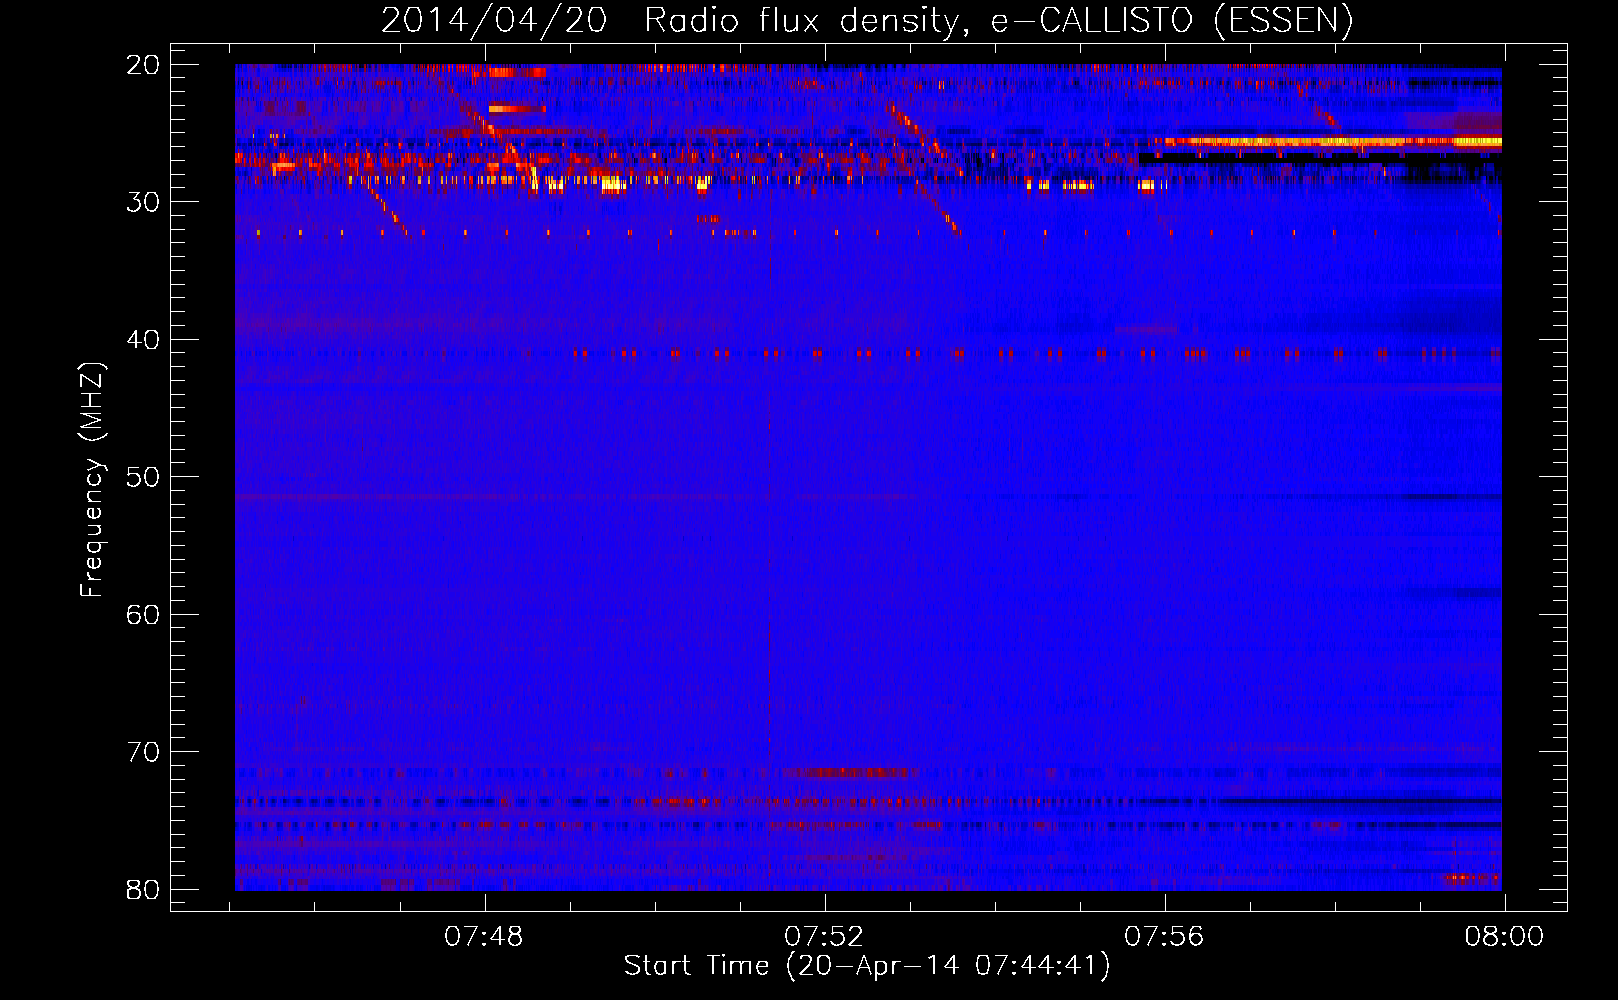Viewport: 1618px width, 1000px height.
Task: Click the 60 frequency tick label
Action: pyautogui.click(x=143, y=614)
